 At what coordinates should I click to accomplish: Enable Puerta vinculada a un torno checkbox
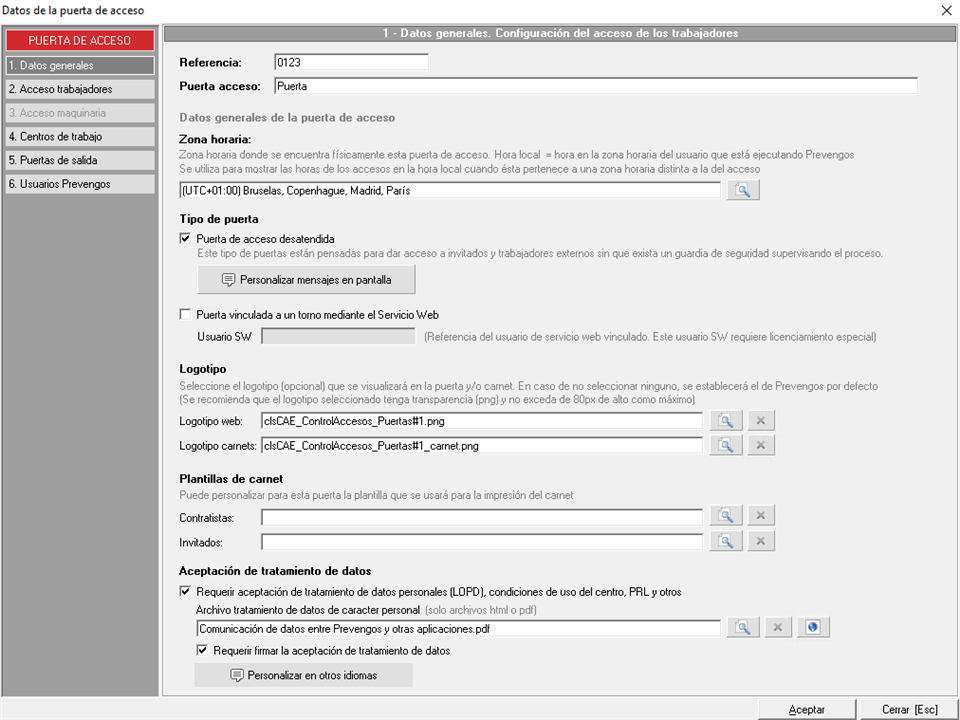[x=185, y=314]
